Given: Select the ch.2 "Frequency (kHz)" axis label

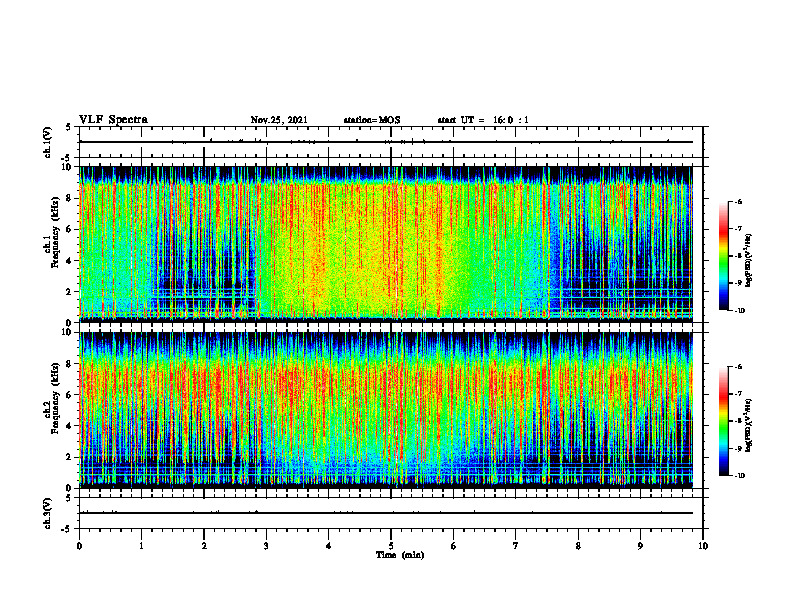Looking at the screenshot, I should [55, 400].
